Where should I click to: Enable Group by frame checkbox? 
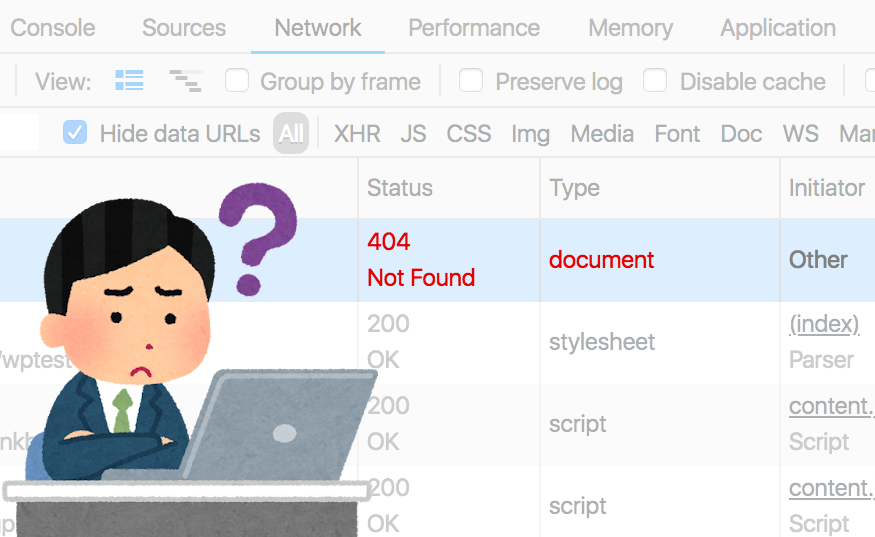237,81
